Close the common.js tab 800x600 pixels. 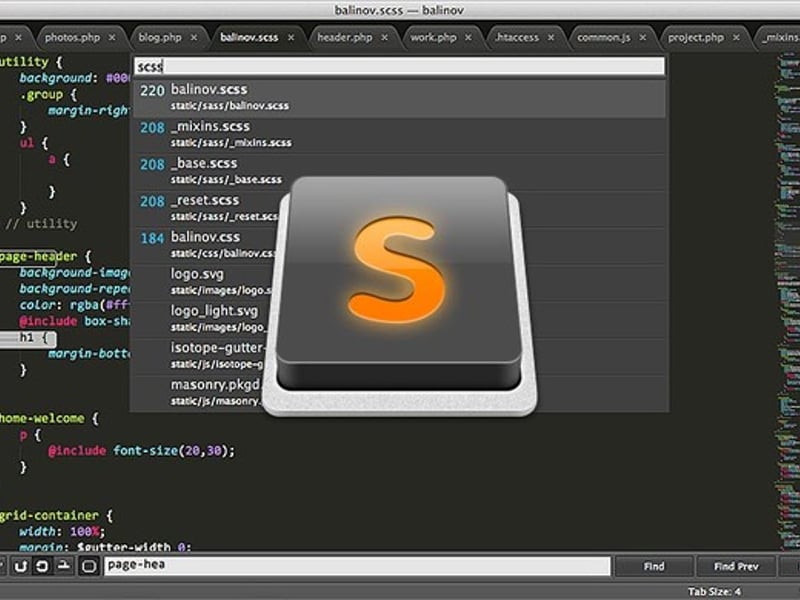pos(643,38)
